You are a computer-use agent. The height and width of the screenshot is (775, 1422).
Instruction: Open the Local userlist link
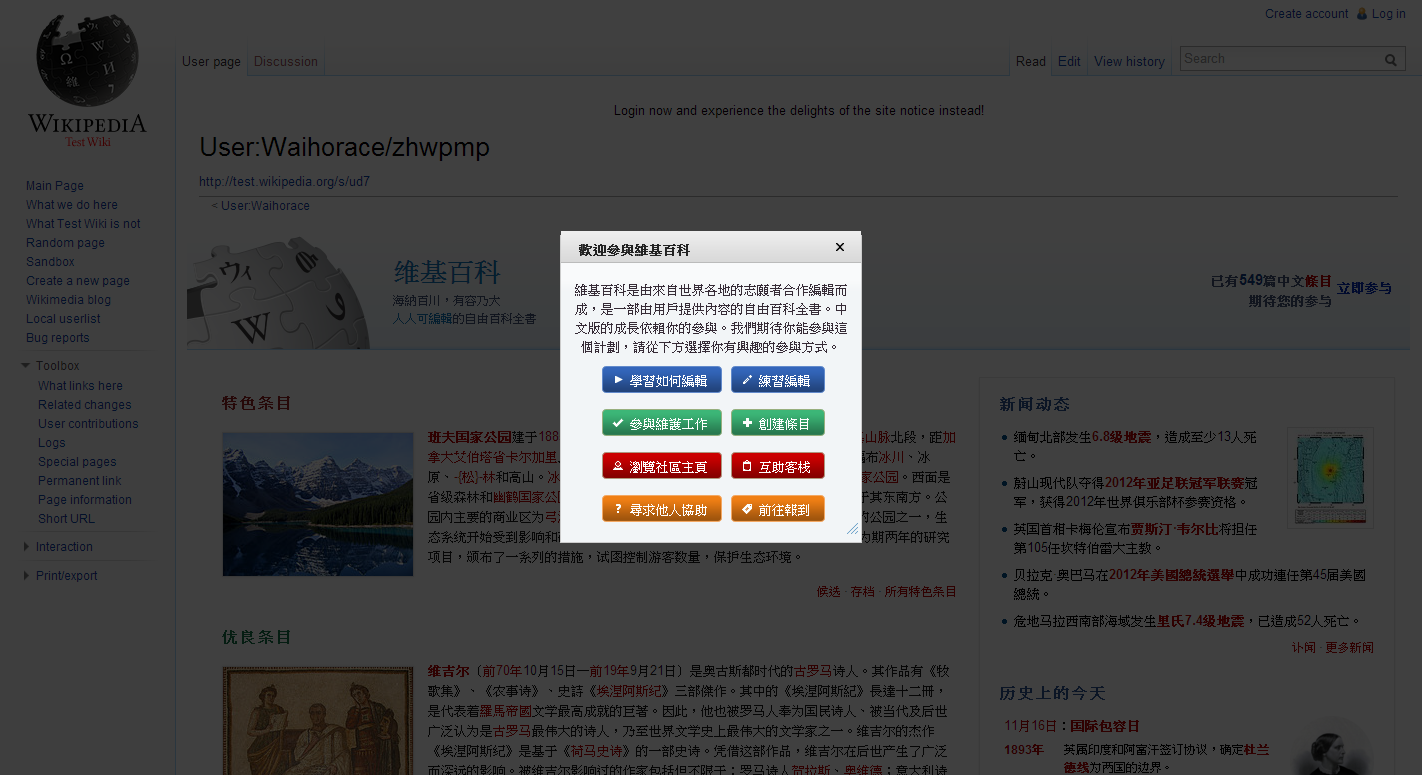tap(63, 319)
